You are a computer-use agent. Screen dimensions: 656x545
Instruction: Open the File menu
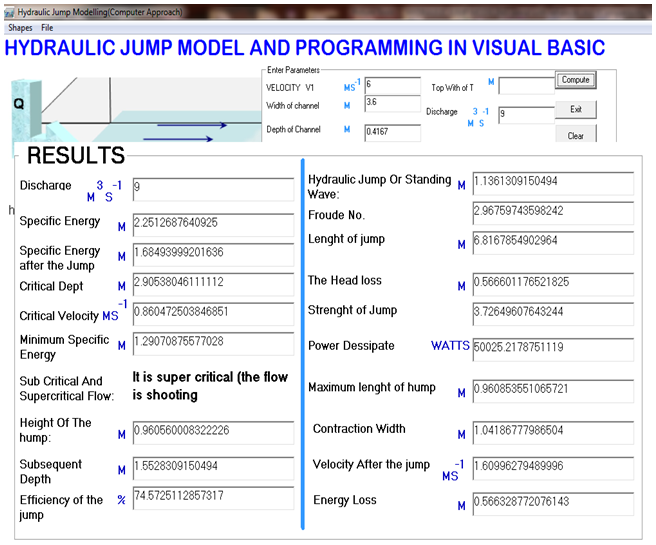coord(48,28)
